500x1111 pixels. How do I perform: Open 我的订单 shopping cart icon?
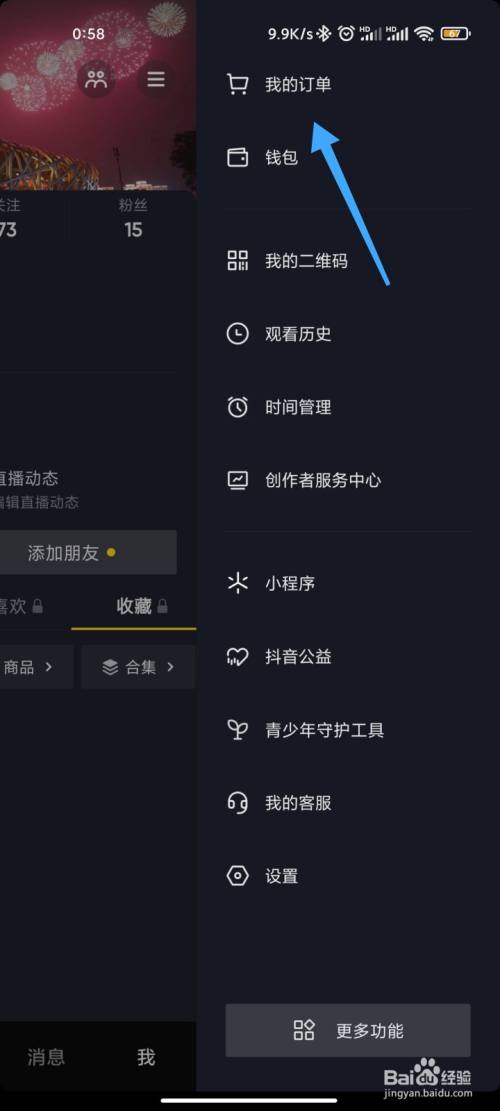(x=238, y=84)
